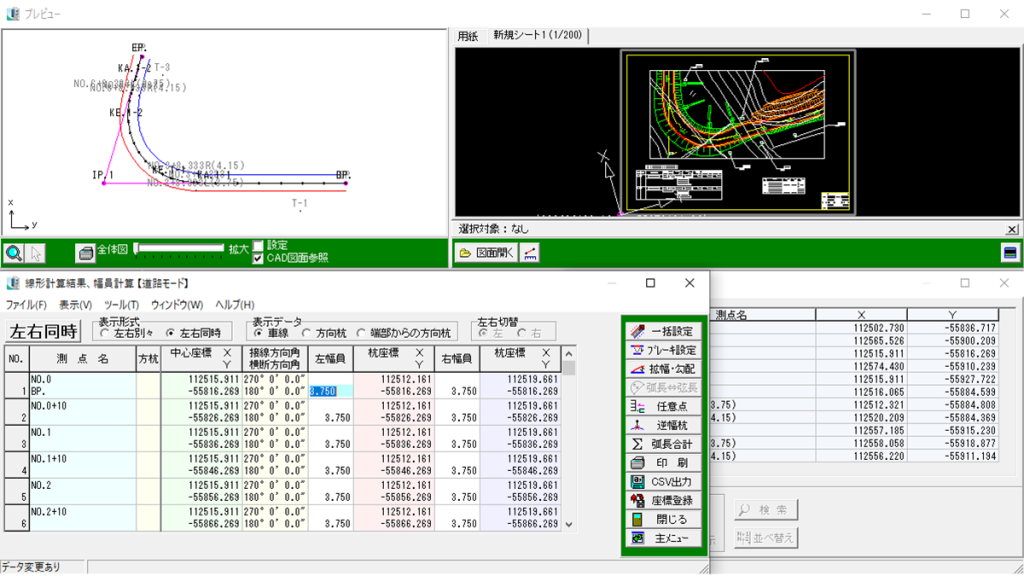Select the 左右別々 display format radio
Viewport: 1024px width, 576px height.
click(x=106, y=333)
